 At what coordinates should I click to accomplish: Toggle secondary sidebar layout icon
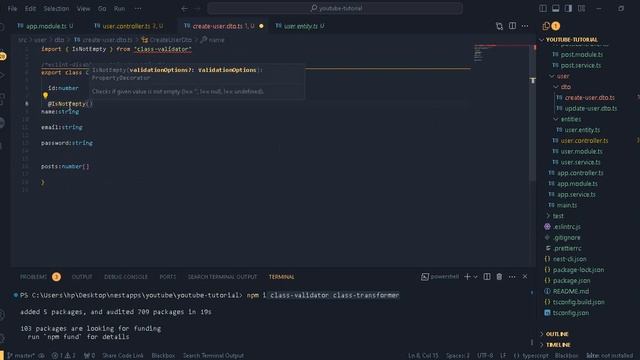pyautogui.click(x=568, y=8)
